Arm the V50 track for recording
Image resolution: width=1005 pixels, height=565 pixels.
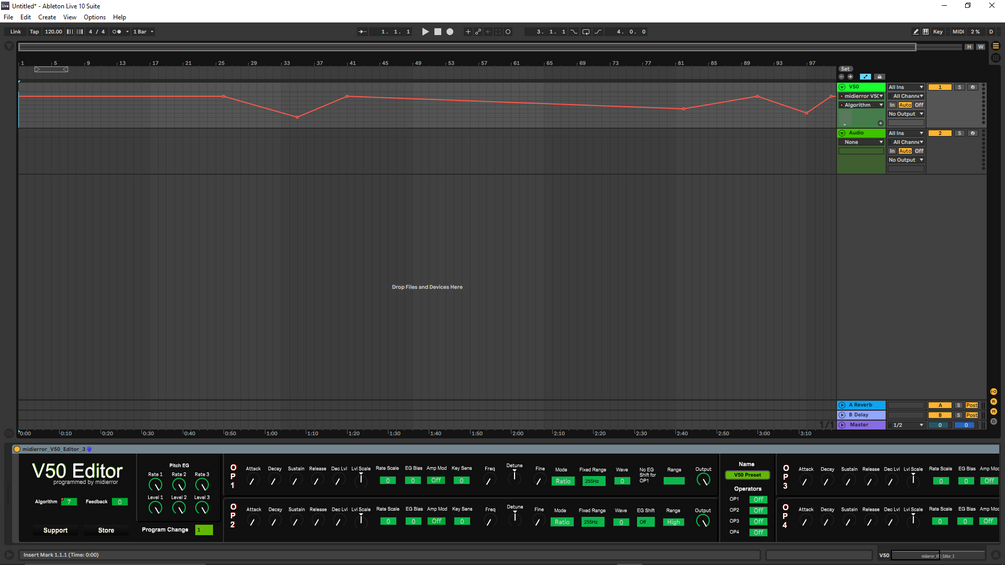(973, 87)
